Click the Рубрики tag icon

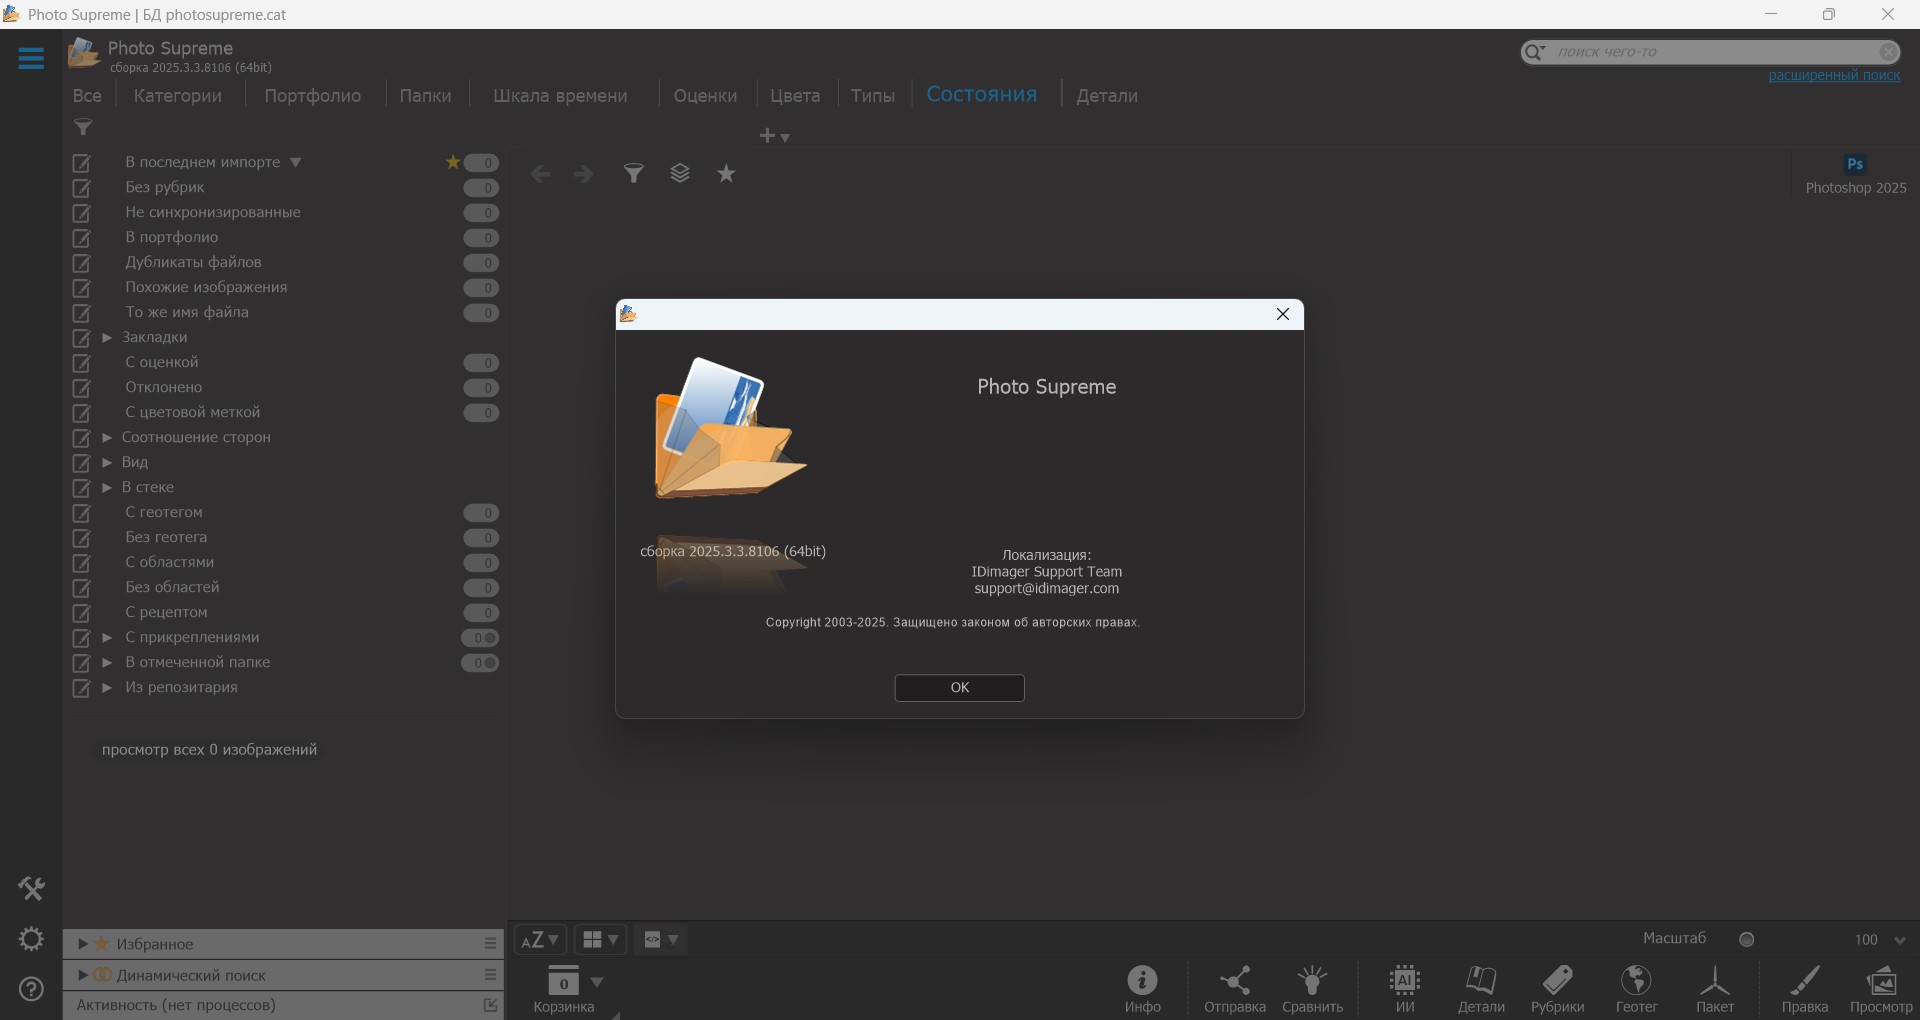pyautogui.click(x=1557, y=980)
